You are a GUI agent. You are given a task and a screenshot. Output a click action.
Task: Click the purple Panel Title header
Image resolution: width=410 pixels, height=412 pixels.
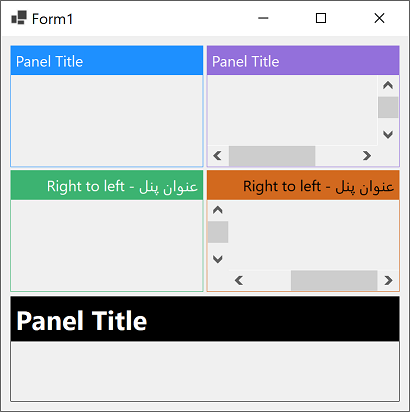pyautogui.click(x=303, y=61)
